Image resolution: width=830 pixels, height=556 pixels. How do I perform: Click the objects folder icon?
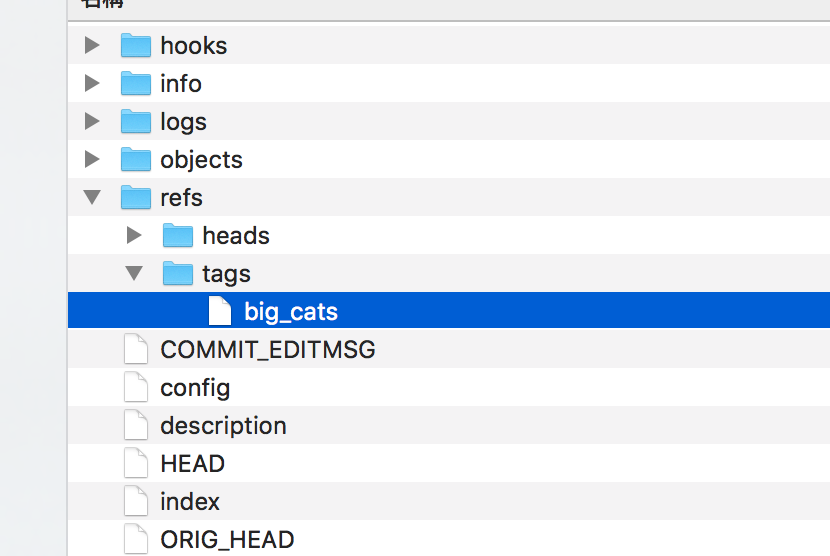[x=135, y=160]
